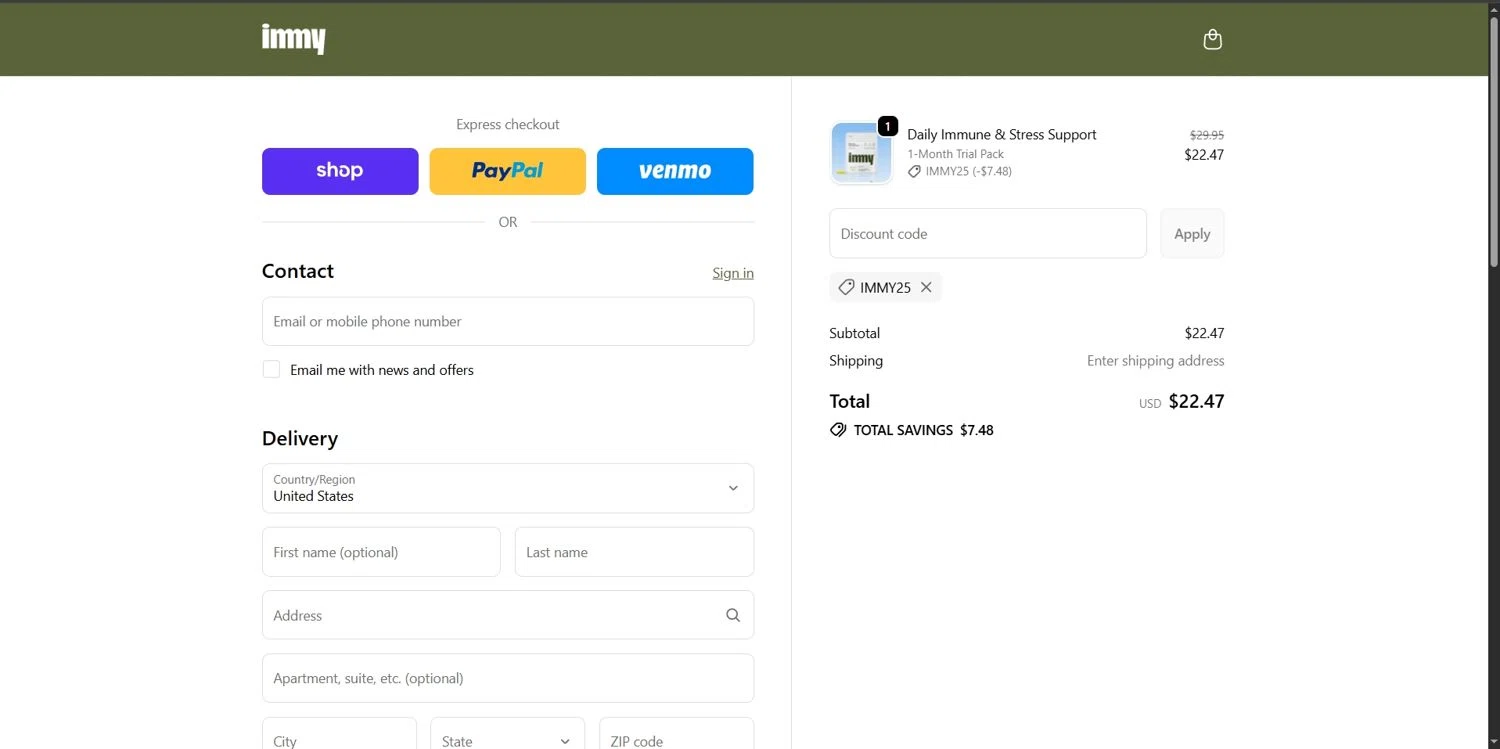Focus the Email or mobile phone number field

click(x=508, y=321)
